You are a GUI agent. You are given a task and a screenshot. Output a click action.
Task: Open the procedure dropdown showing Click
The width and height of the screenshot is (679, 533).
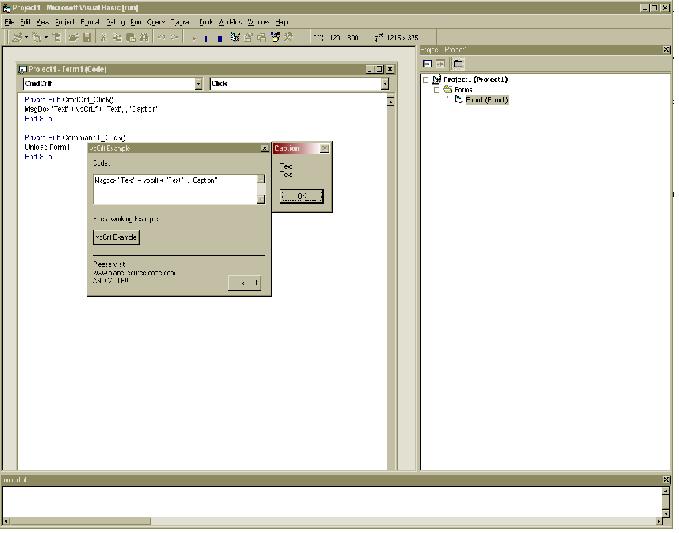click(385, 84)
